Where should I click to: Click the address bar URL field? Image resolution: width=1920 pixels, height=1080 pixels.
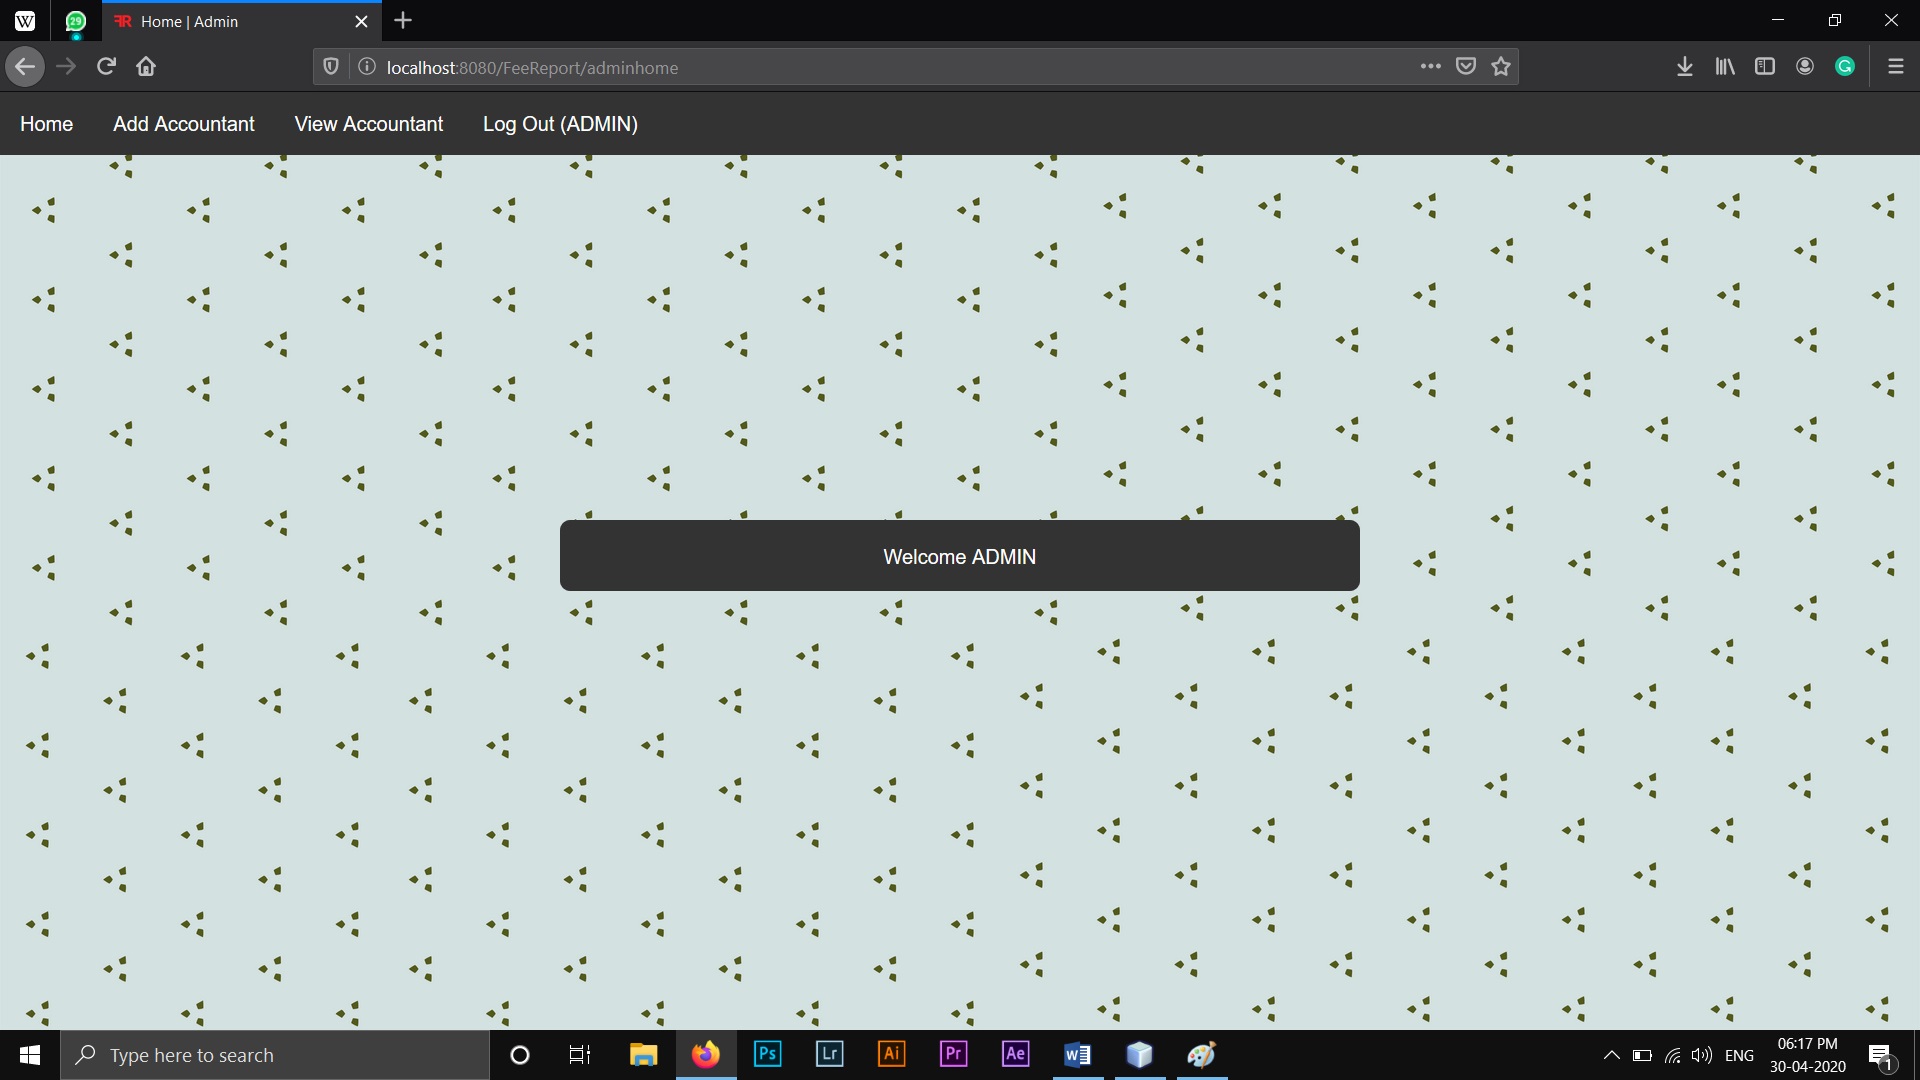(x=800, y=67)
